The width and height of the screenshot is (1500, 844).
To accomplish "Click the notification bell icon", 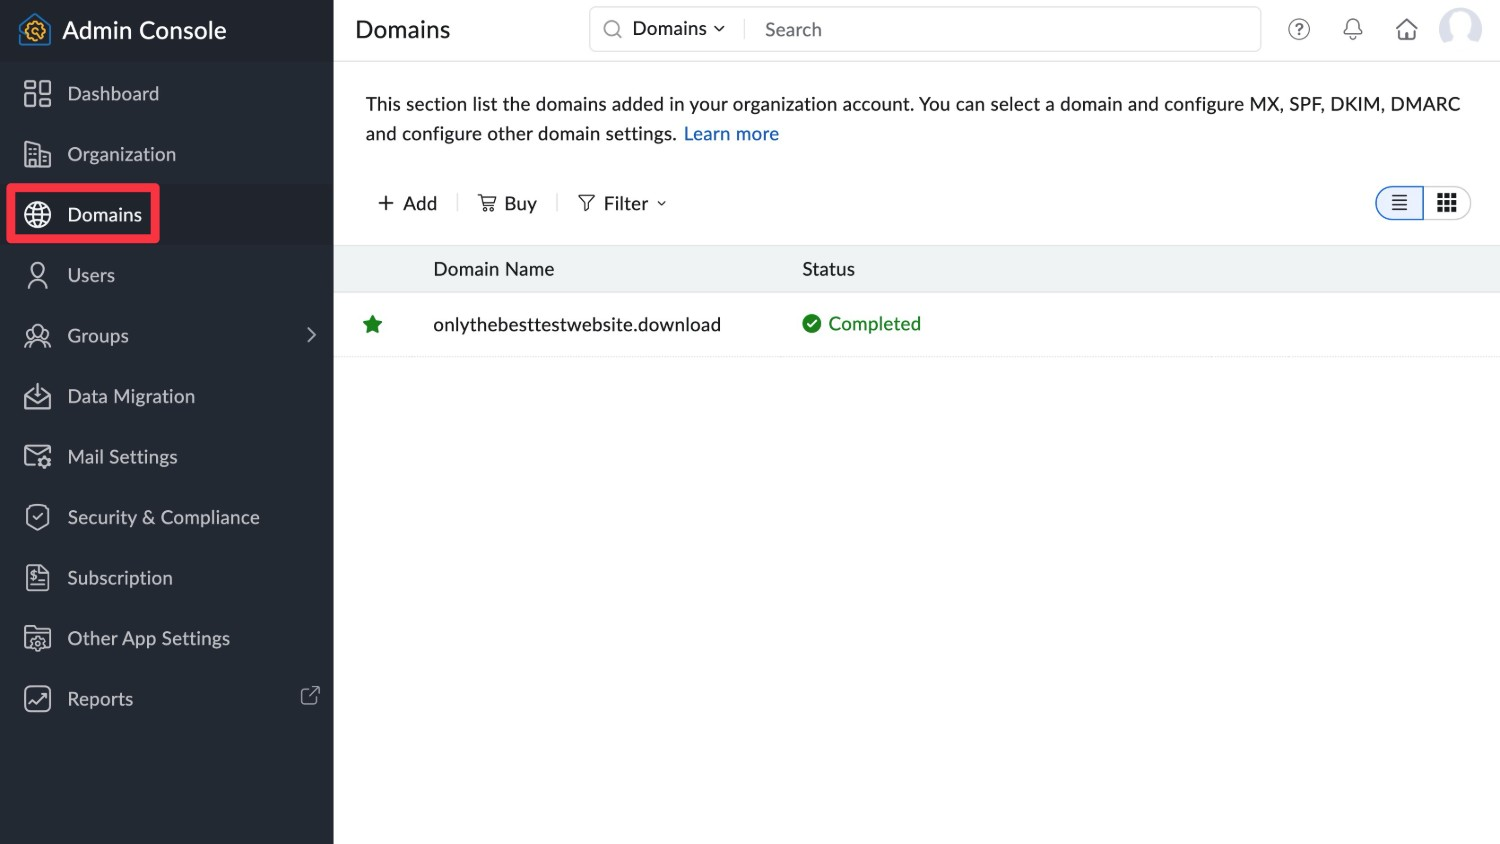I will pyautogui.click(x=1352, y=29).
